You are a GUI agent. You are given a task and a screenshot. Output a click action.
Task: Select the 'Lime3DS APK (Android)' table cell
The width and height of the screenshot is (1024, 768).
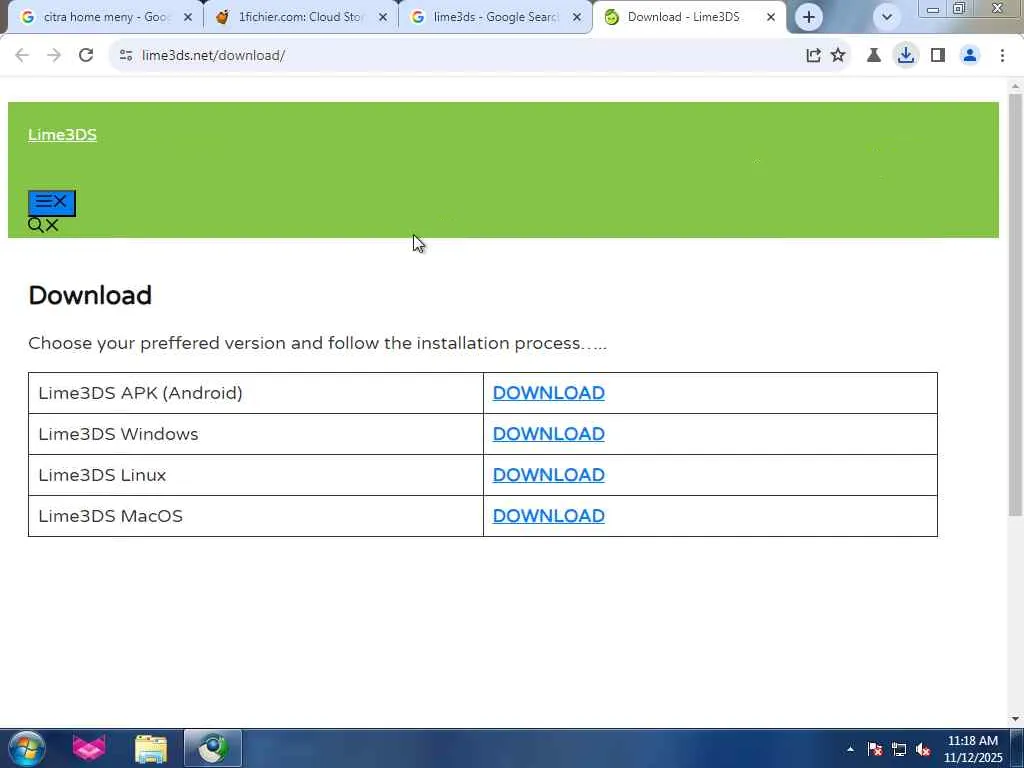(x=256, y=393)
